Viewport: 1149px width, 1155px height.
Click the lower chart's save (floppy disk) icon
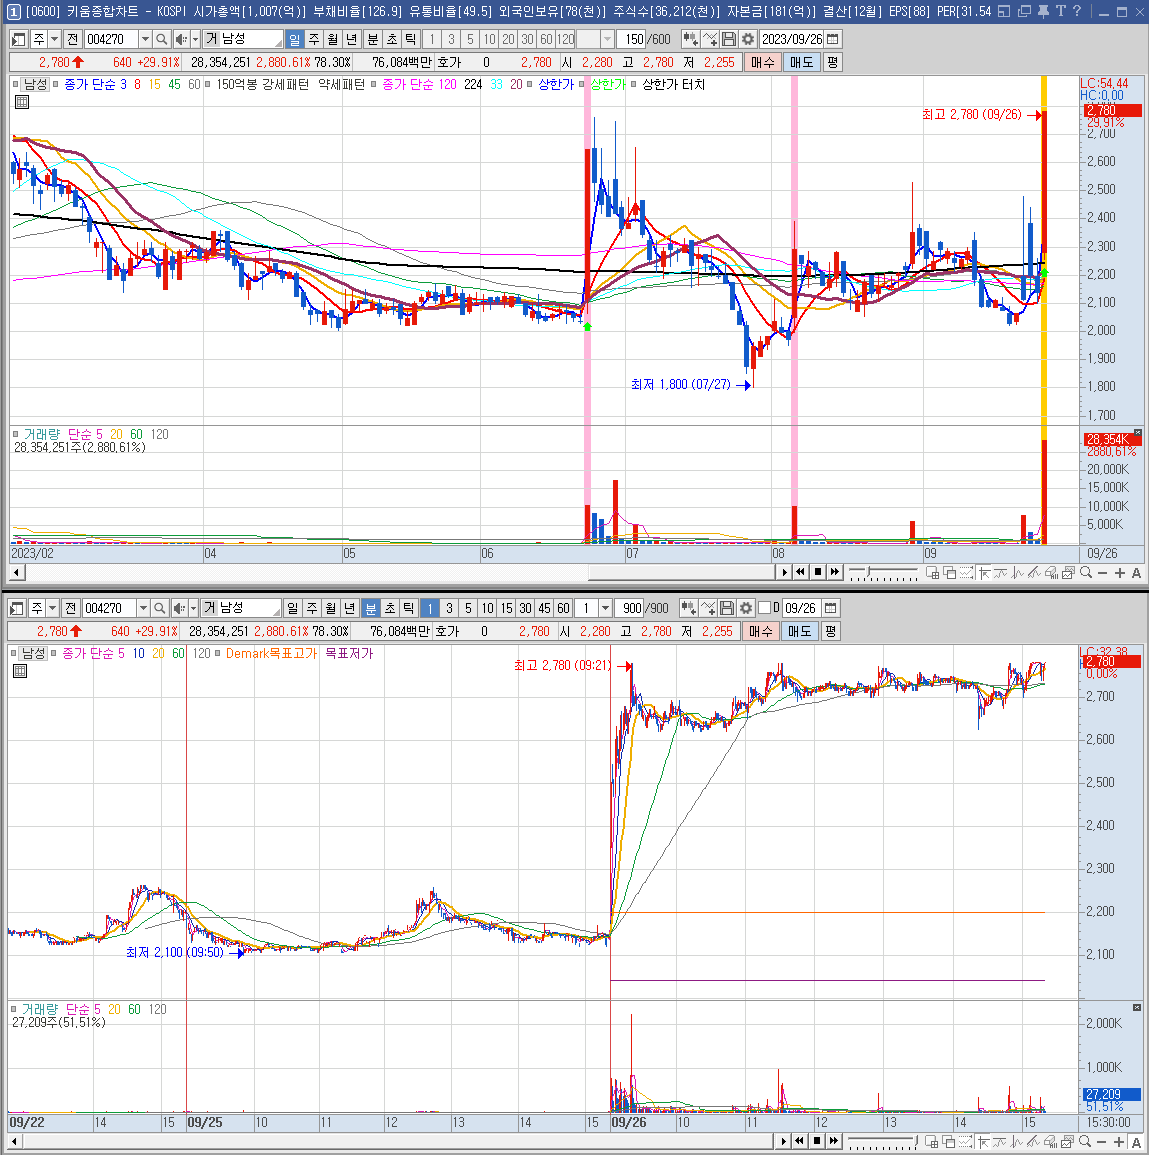pos(727,608)
